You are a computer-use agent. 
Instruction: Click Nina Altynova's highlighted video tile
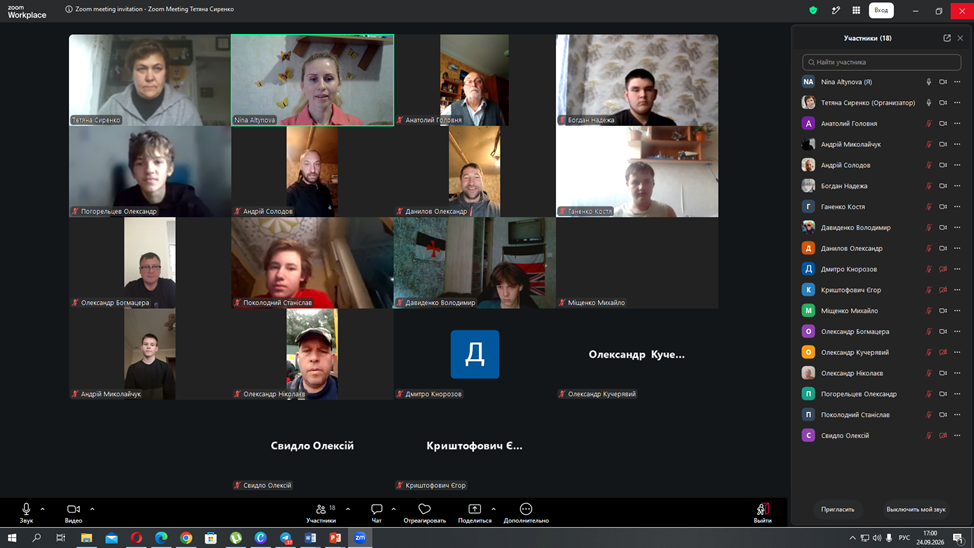312,80
